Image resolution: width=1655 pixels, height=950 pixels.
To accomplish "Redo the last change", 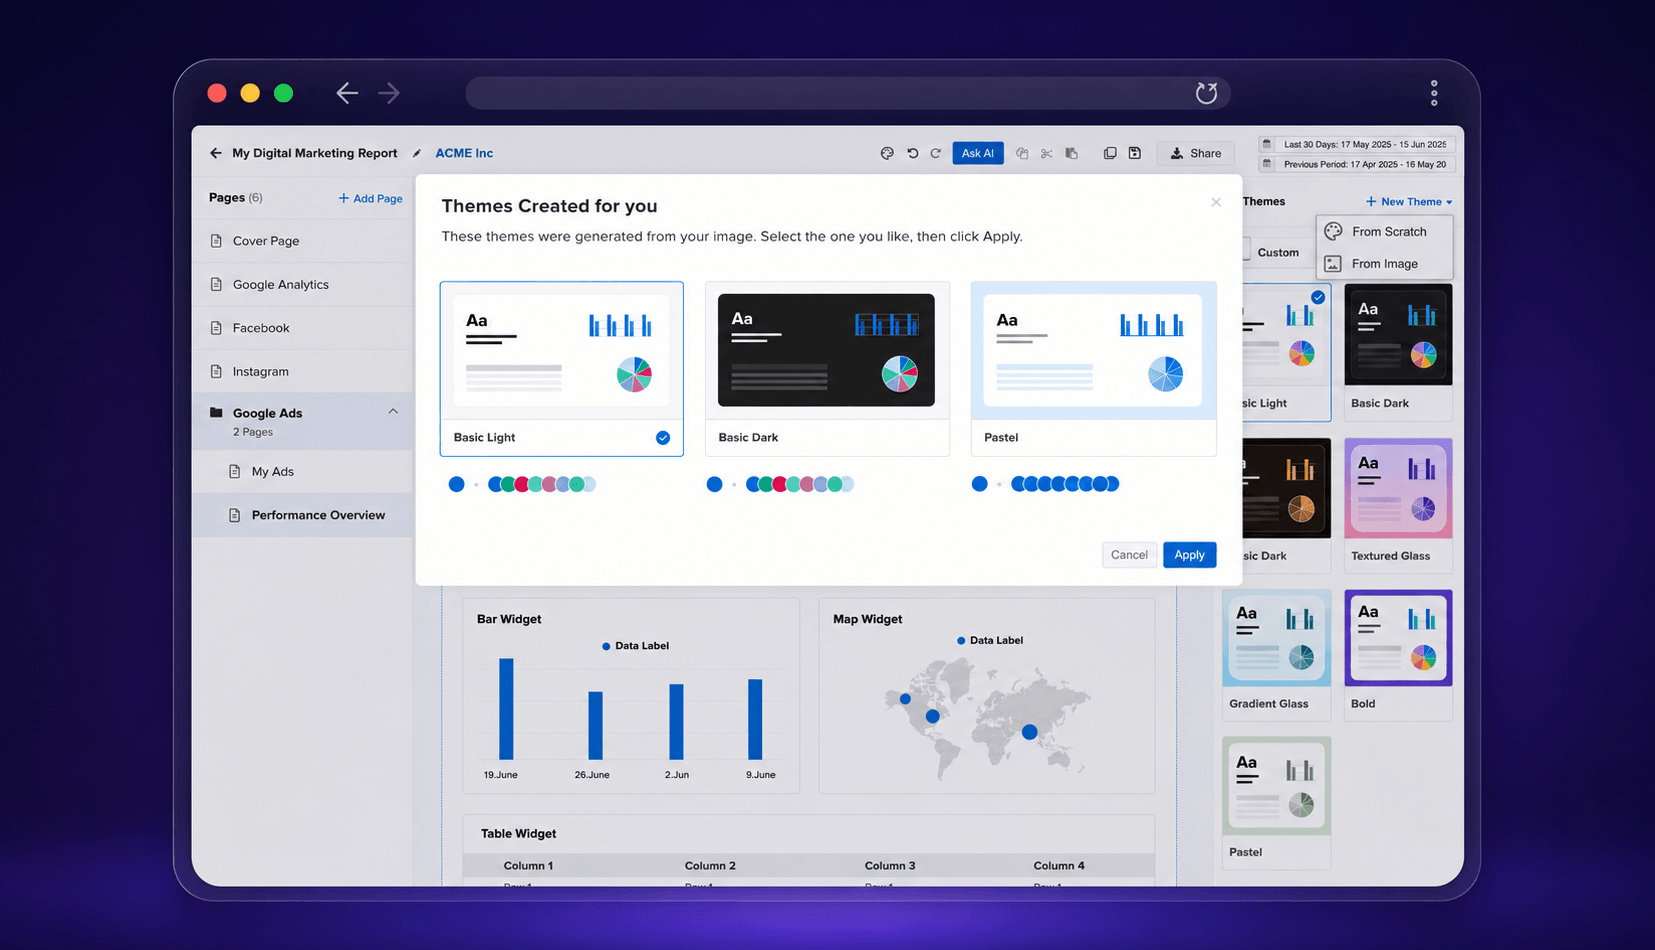I will click(x=936, y=153).
